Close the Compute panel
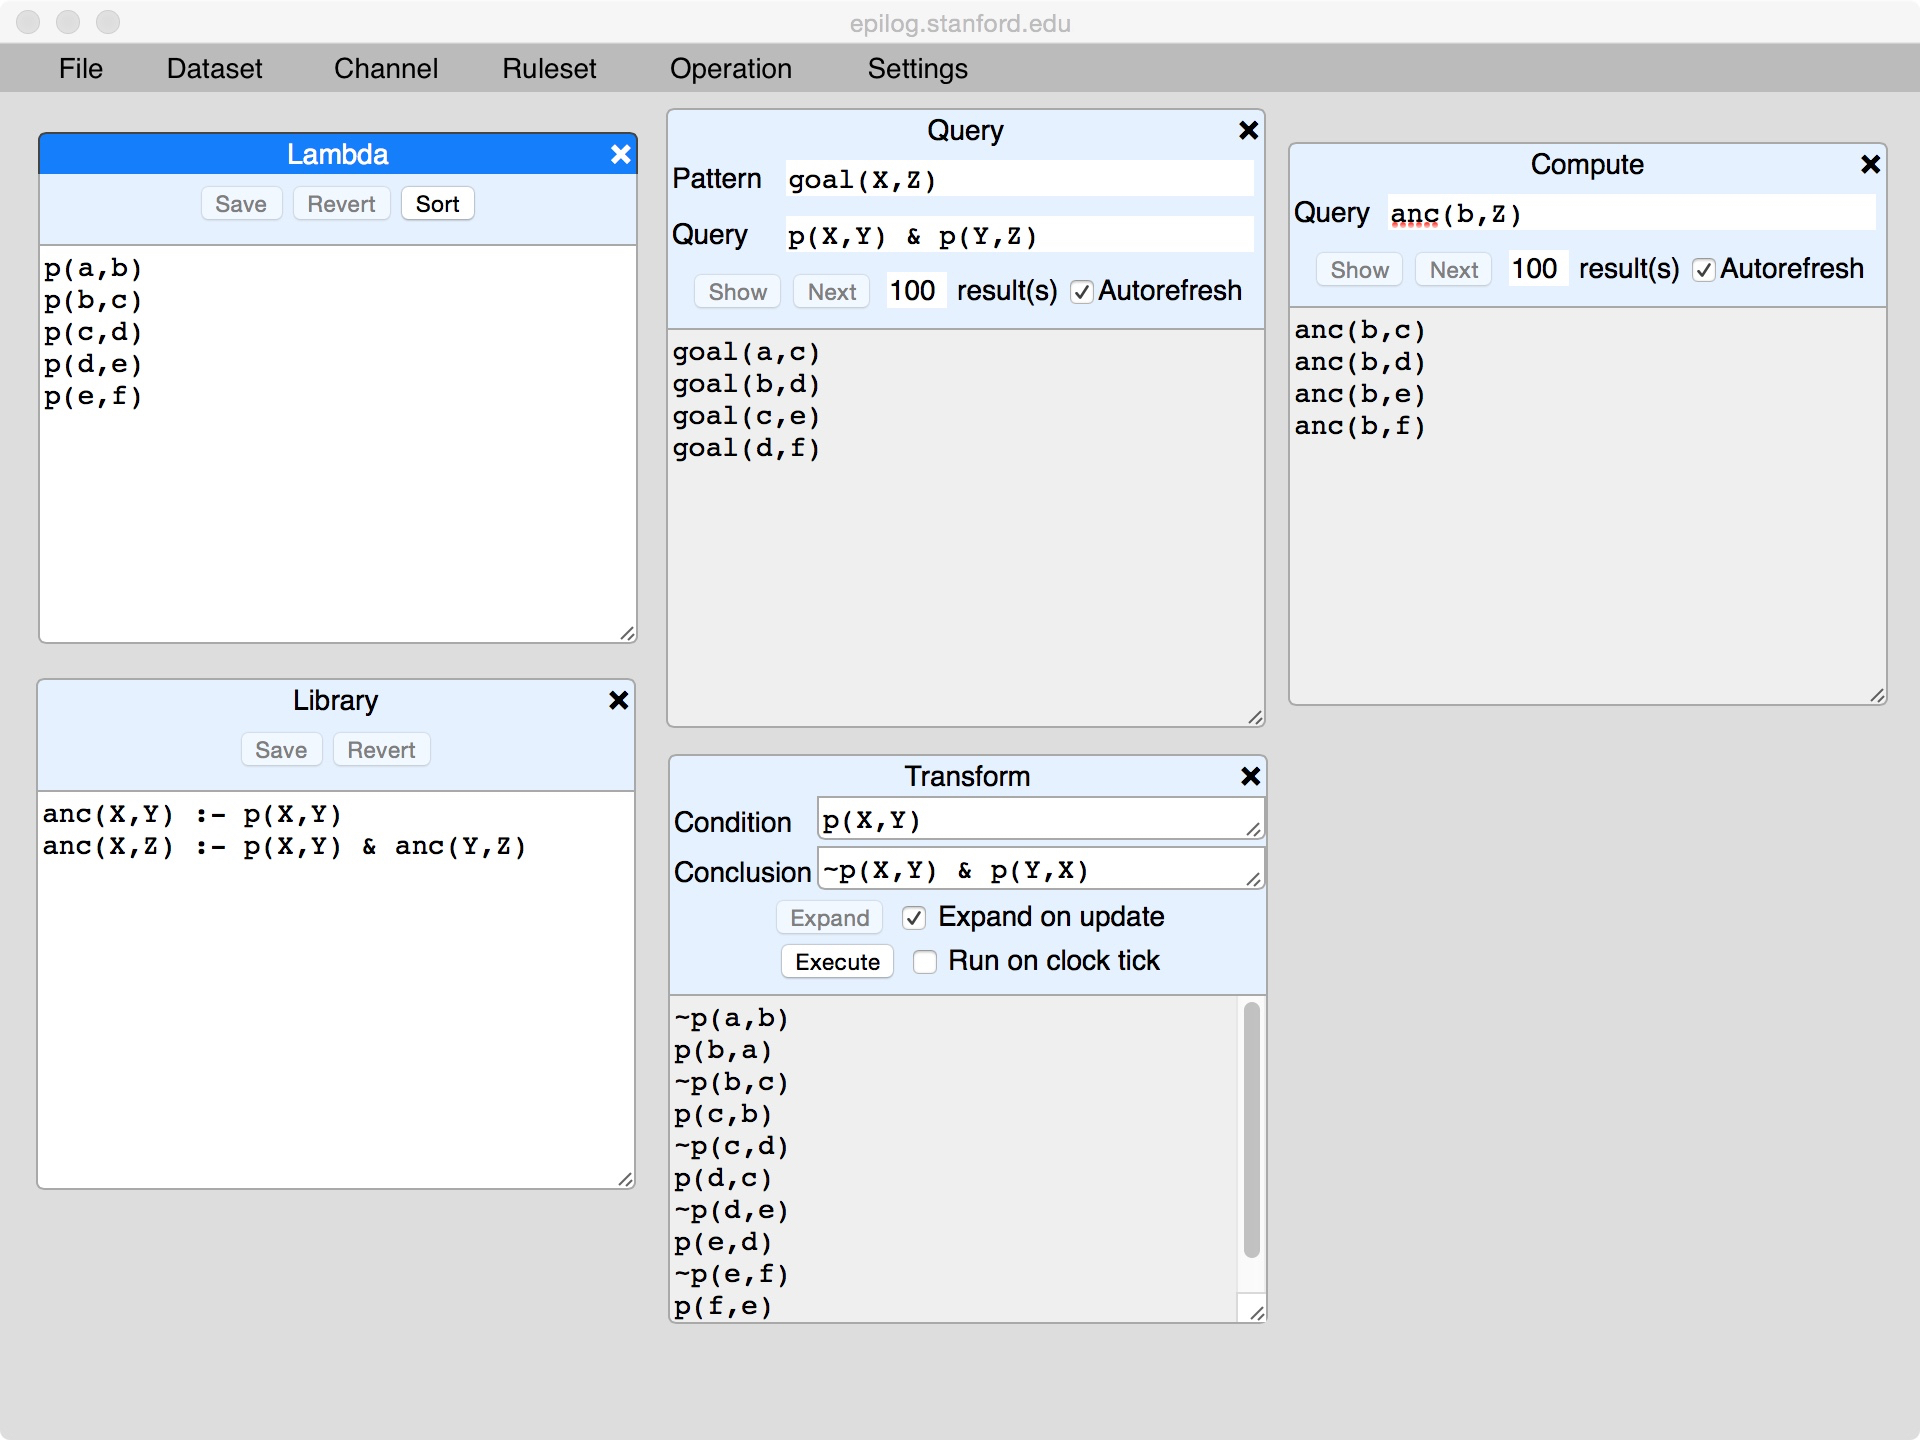1920x1440 pixels. point(1870,164)
